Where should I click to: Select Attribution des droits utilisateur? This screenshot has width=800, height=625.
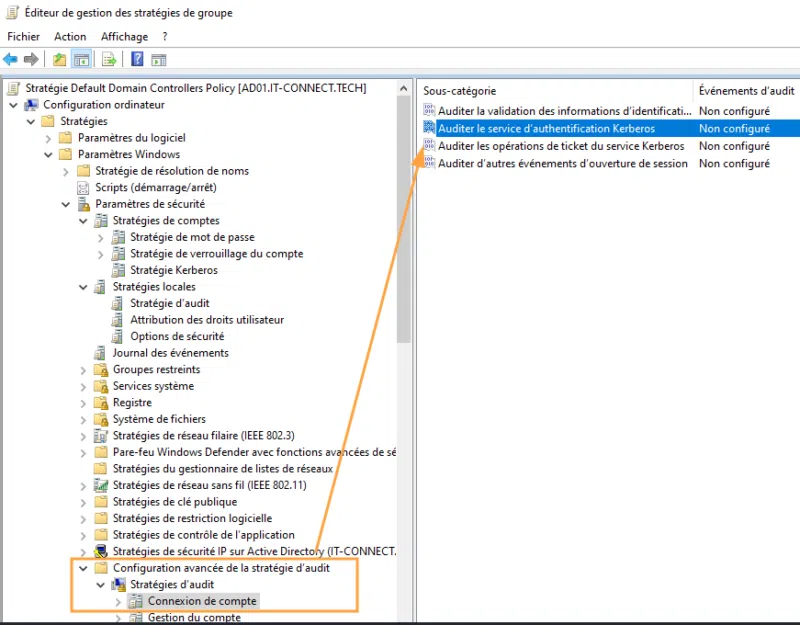pos(207,320)
